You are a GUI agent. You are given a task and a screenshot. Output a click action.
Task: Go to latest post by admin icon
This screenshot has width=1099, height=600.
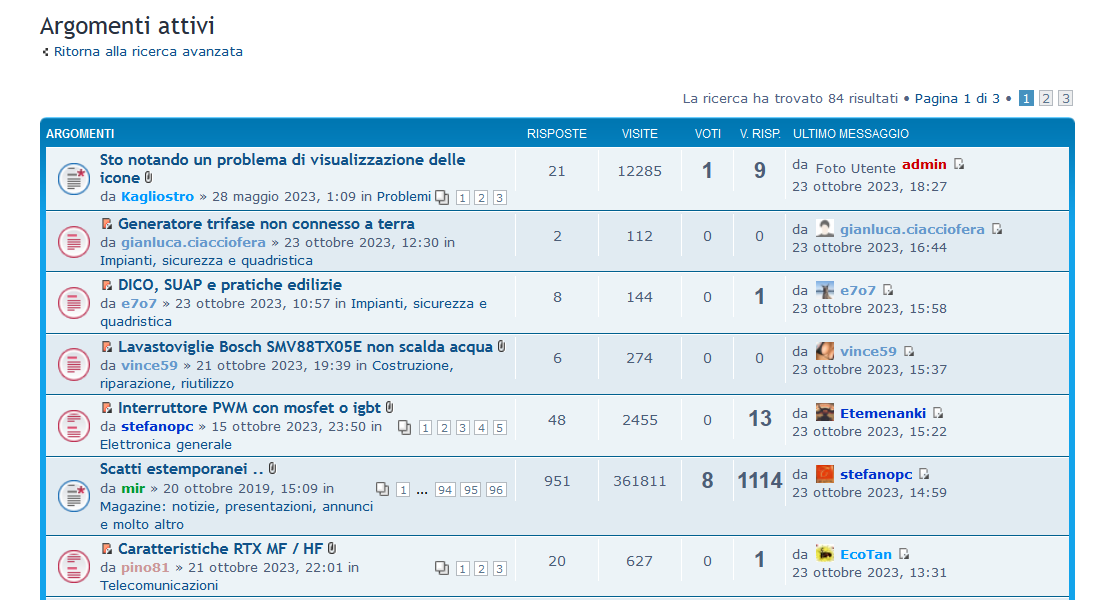pos(959,165)
